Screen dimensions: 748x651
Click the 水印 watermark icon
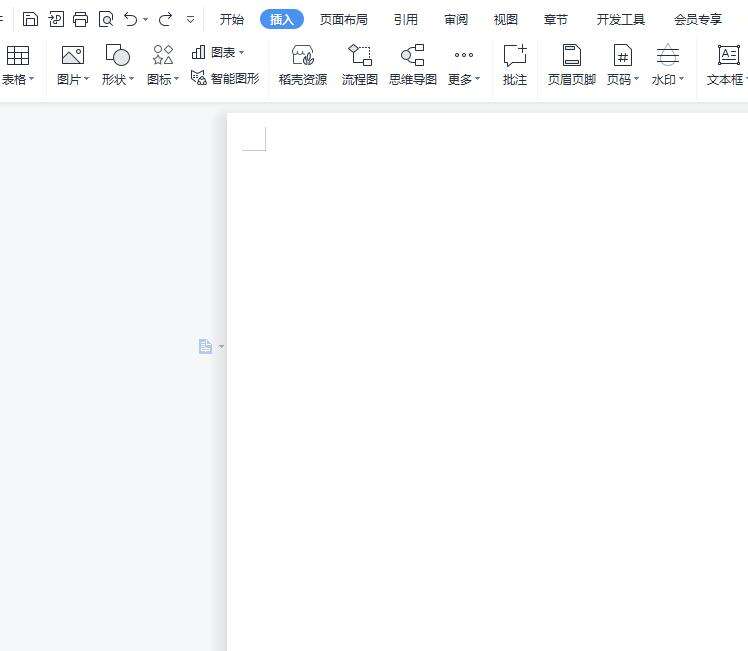tap(667, 55)
